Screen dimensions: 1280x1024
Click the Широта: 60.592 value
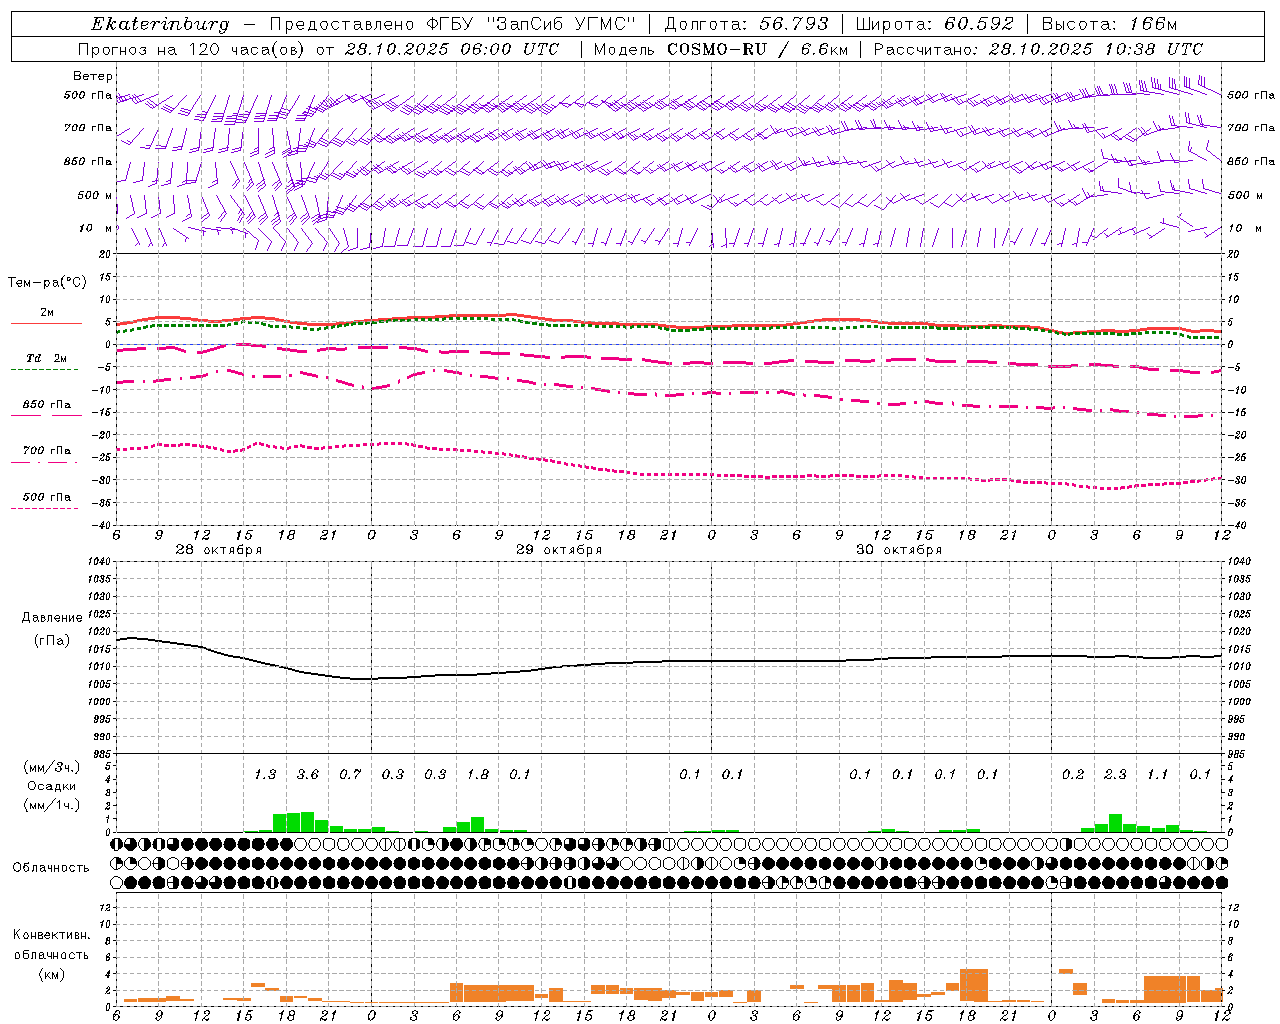point(935,24)
